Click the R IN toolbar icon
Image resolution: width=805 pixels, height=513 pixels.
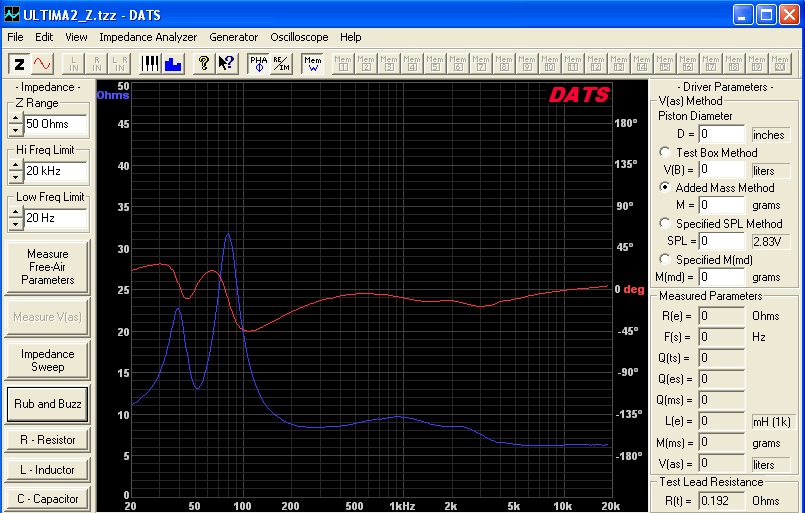pos(97,64)
